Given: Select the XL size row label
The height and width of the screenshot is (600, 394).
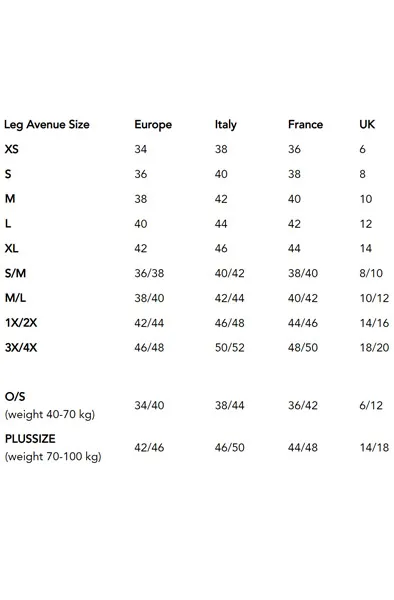Looking at the screenshot, I should [x=11, y=248].
